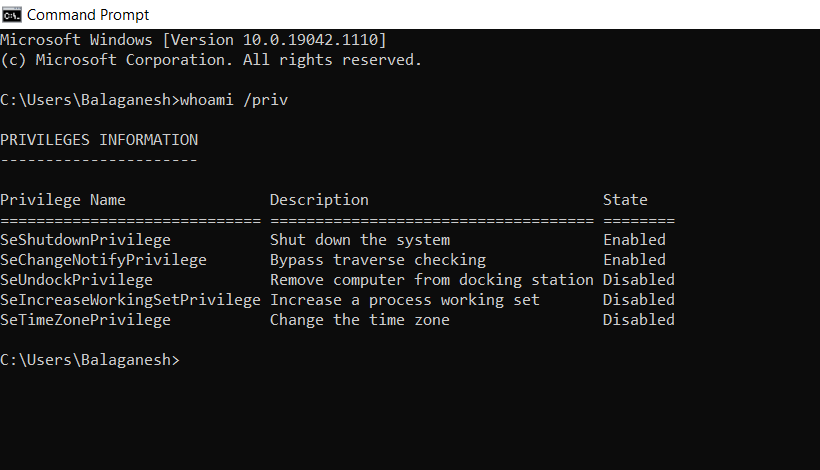Click the Command Prompt icon in title bar
The image size is (820, 470).
tap(12, 15)
